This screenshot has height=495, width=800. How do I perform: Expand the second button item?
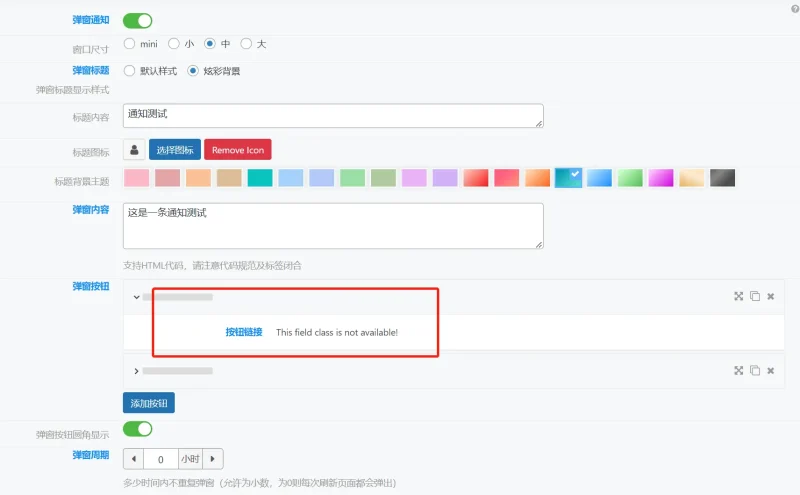tap(136, 371)
